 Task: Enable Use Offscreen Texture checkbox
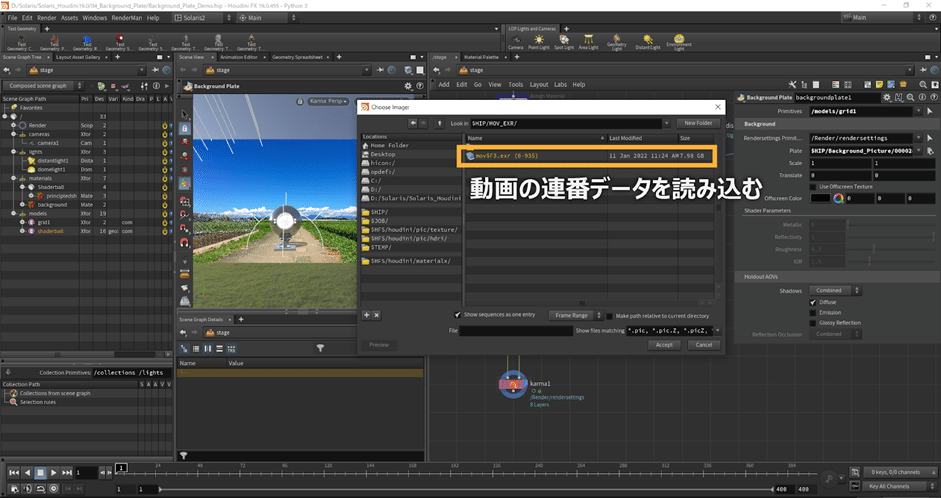[x=812, y=186]
